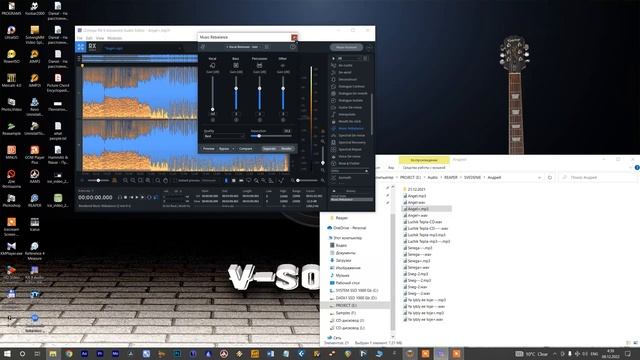The height and width of the screenshot is (360, 640).
Task: Click the Compare button in Music Rebalance
Action: tap(246, 149)
